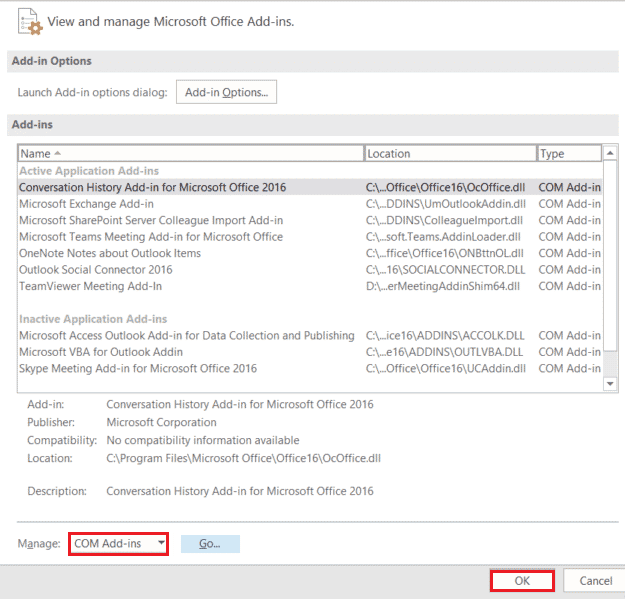Click the No compatibility information available text
The width and height of the screenshot is (625, 599).
(203, 440)
